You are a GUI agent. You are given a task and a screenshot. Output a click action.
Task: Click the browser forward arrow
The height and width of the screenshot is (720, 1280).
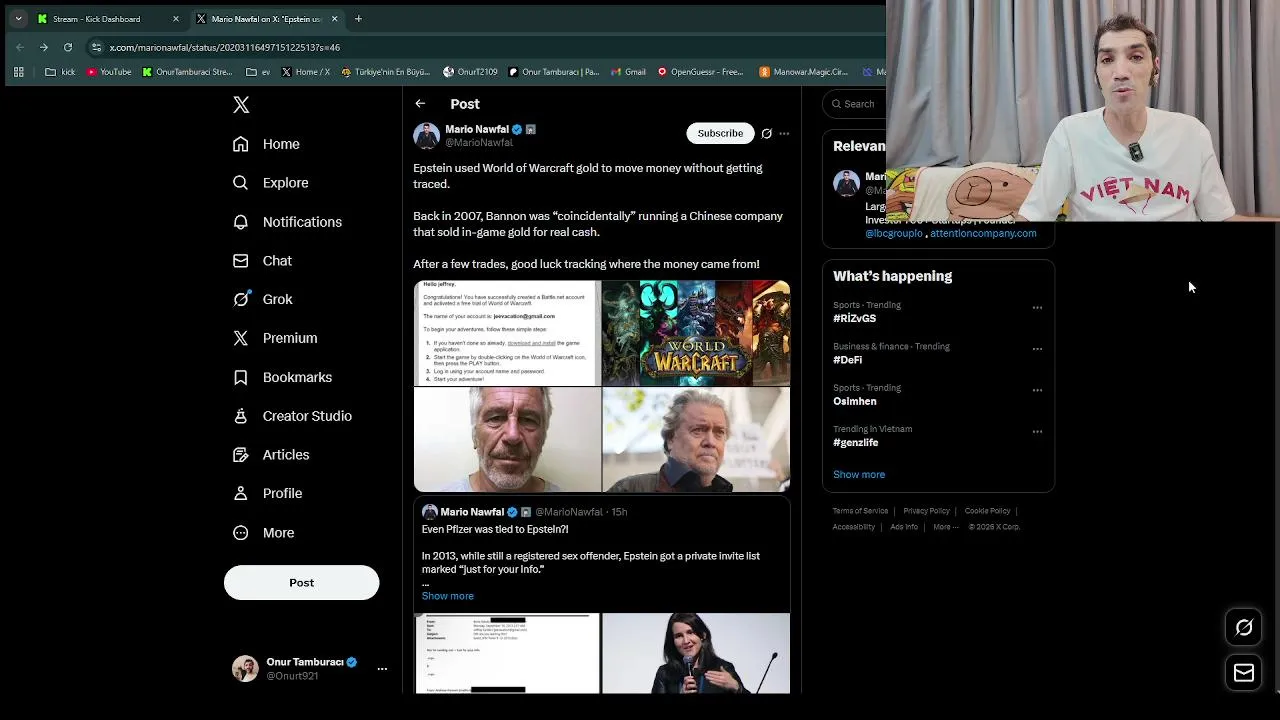(x=43, y=47)
